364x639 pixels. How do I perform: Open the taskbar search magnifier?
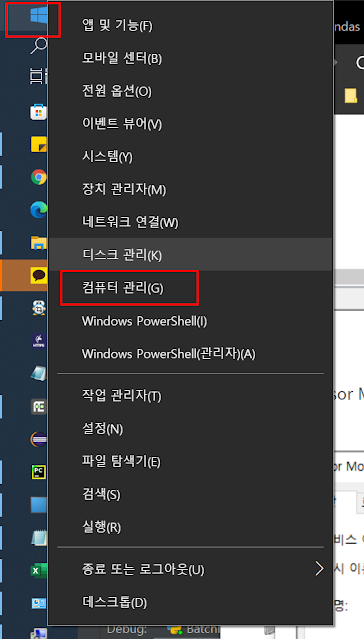[x=39, y=46]
